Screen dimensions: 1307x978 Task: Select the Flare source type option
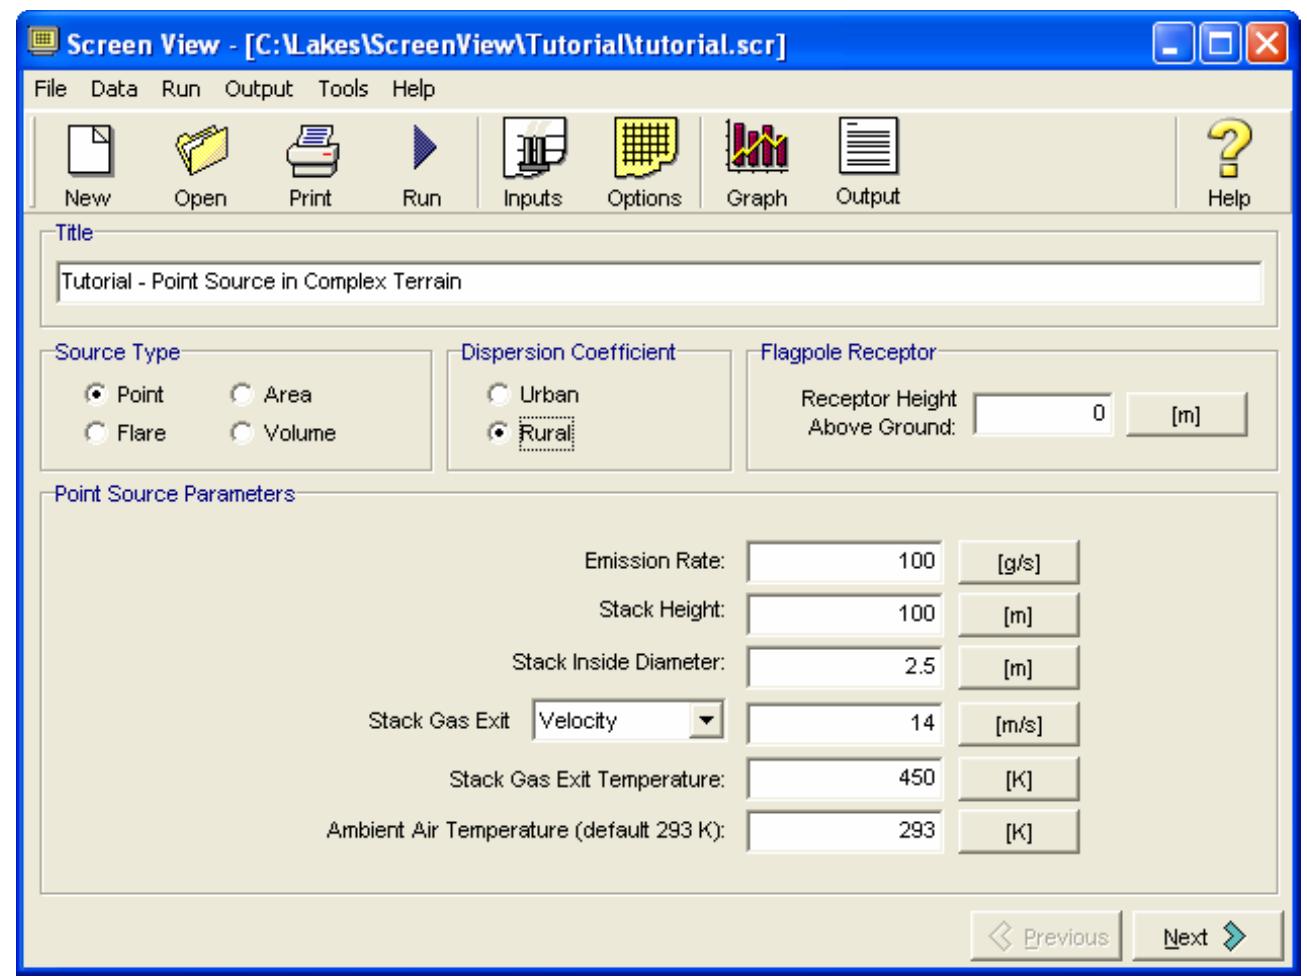click(x=96, y=434)
